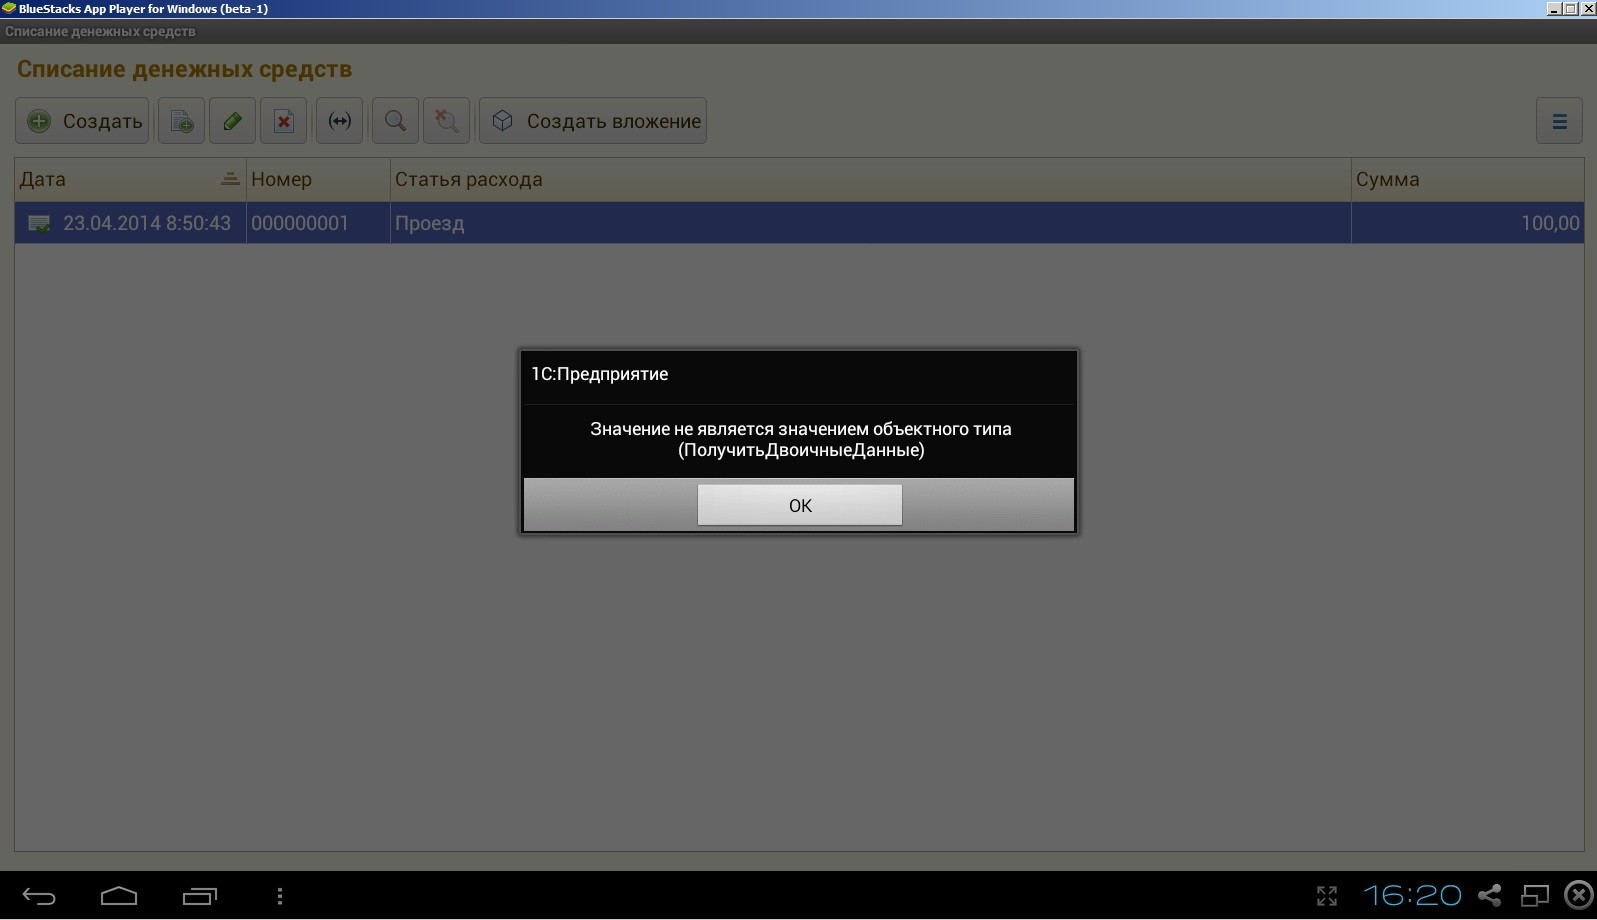
Task: Click the magnifying glass search icon
Action: click(395, 121)
